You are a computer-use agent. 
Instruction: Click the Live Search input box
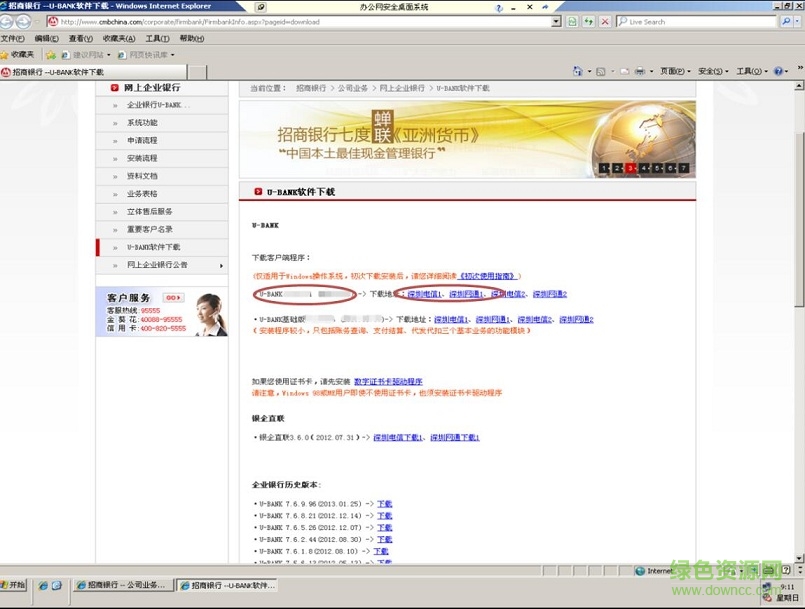click(697, 22)
